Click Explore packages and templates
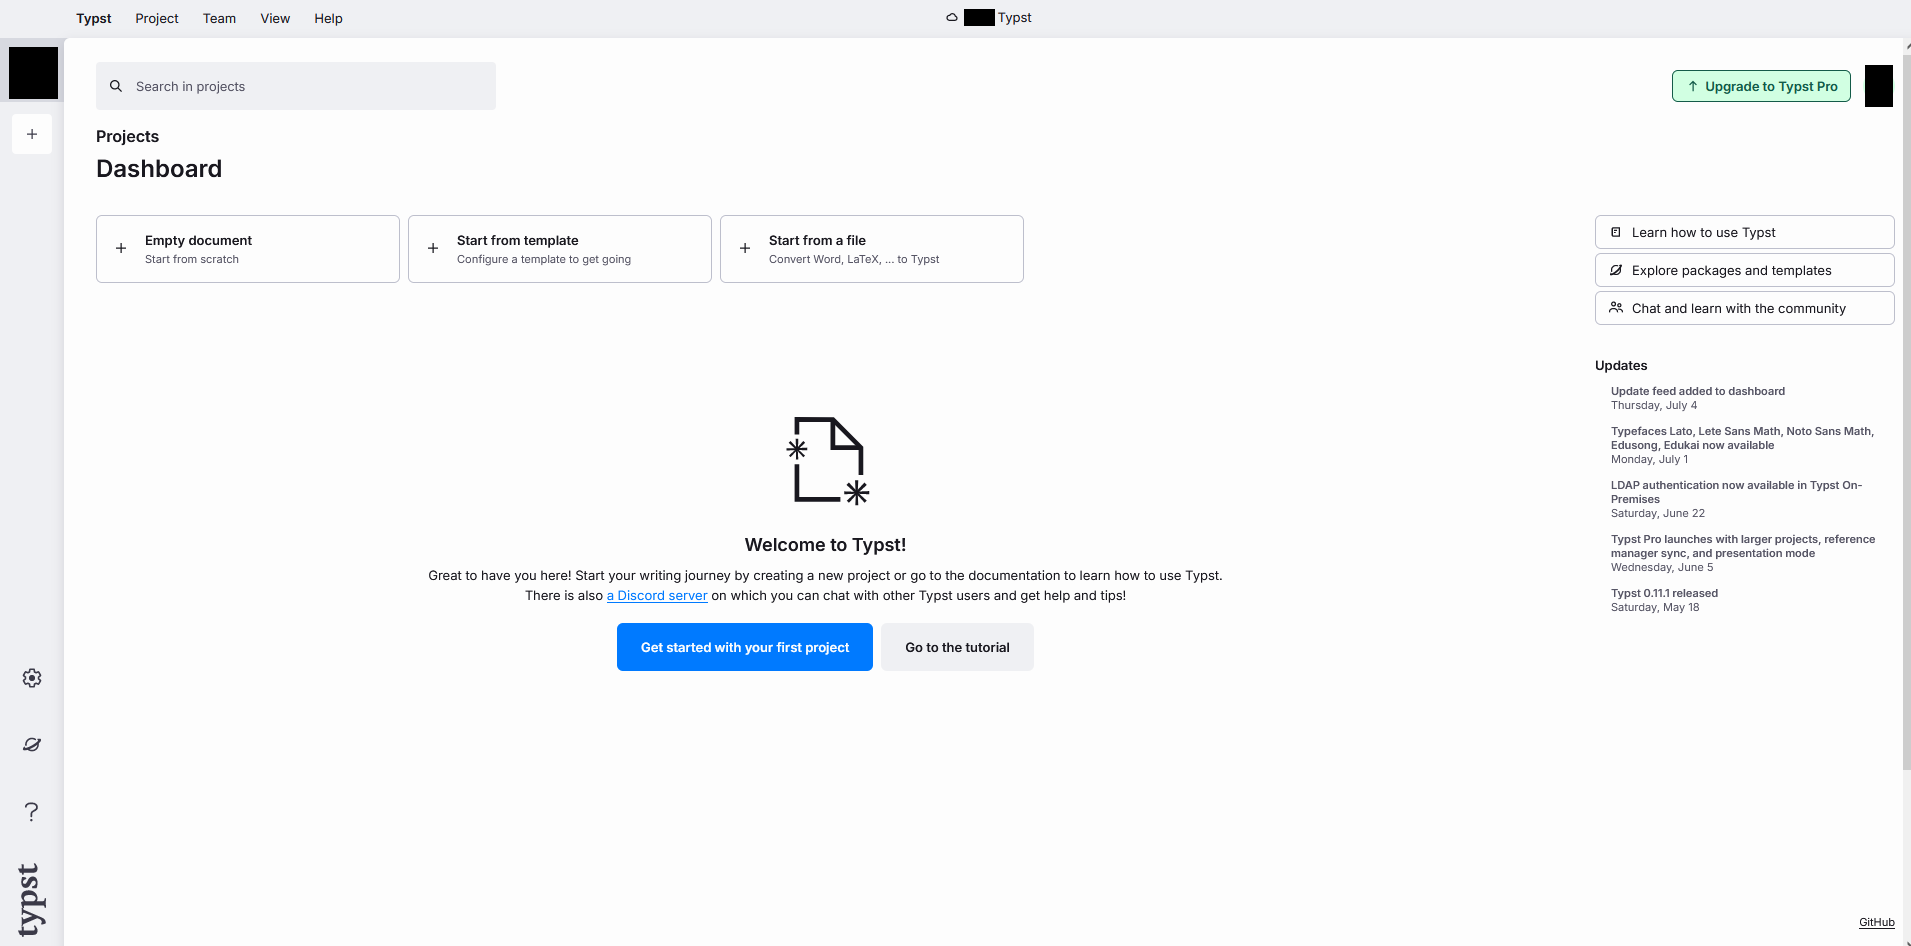 click(1745, 270)
